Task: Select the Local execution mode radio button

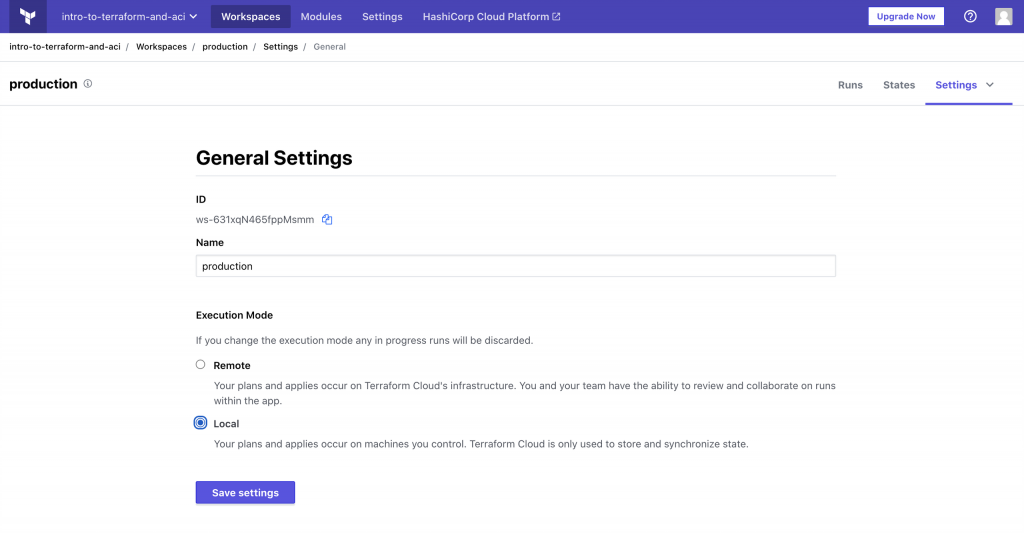Action: tap(201, 423)
